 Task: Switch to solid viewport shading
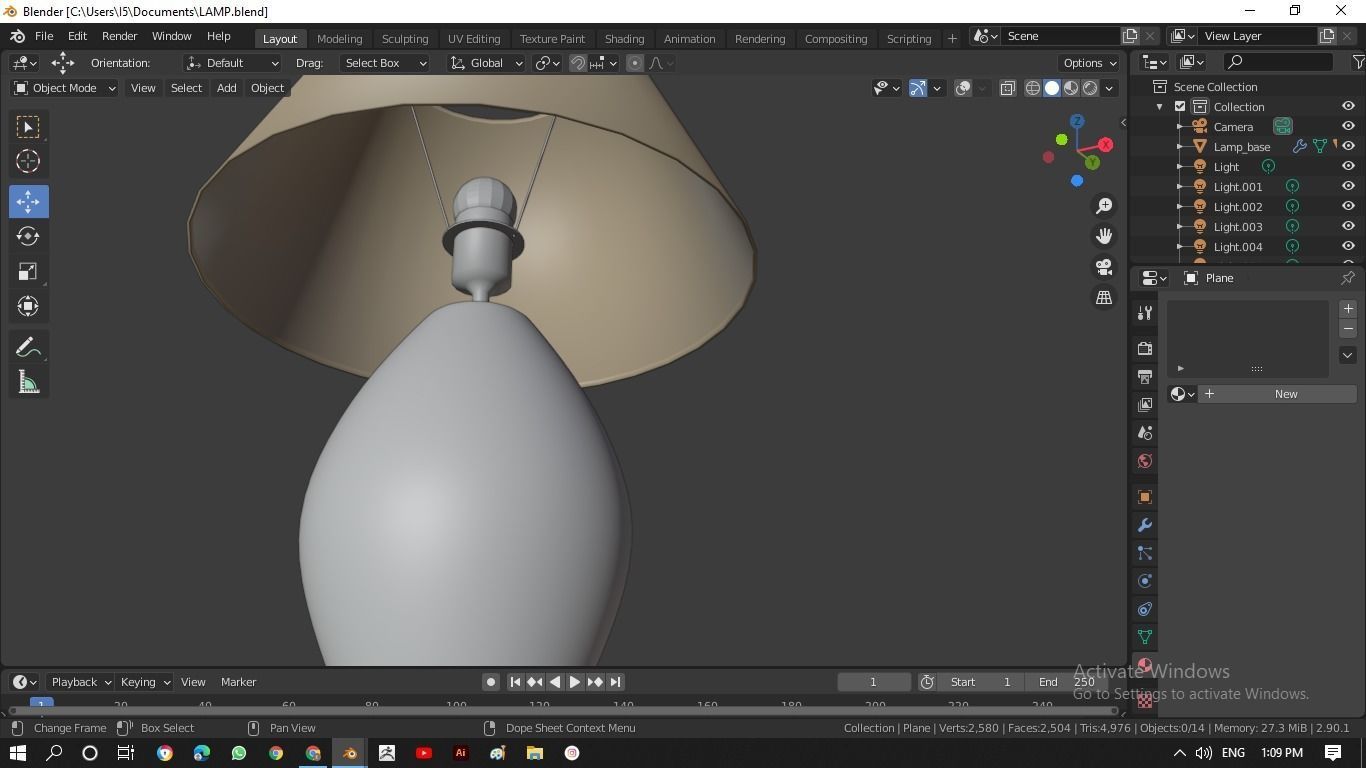click(1052, 88)
